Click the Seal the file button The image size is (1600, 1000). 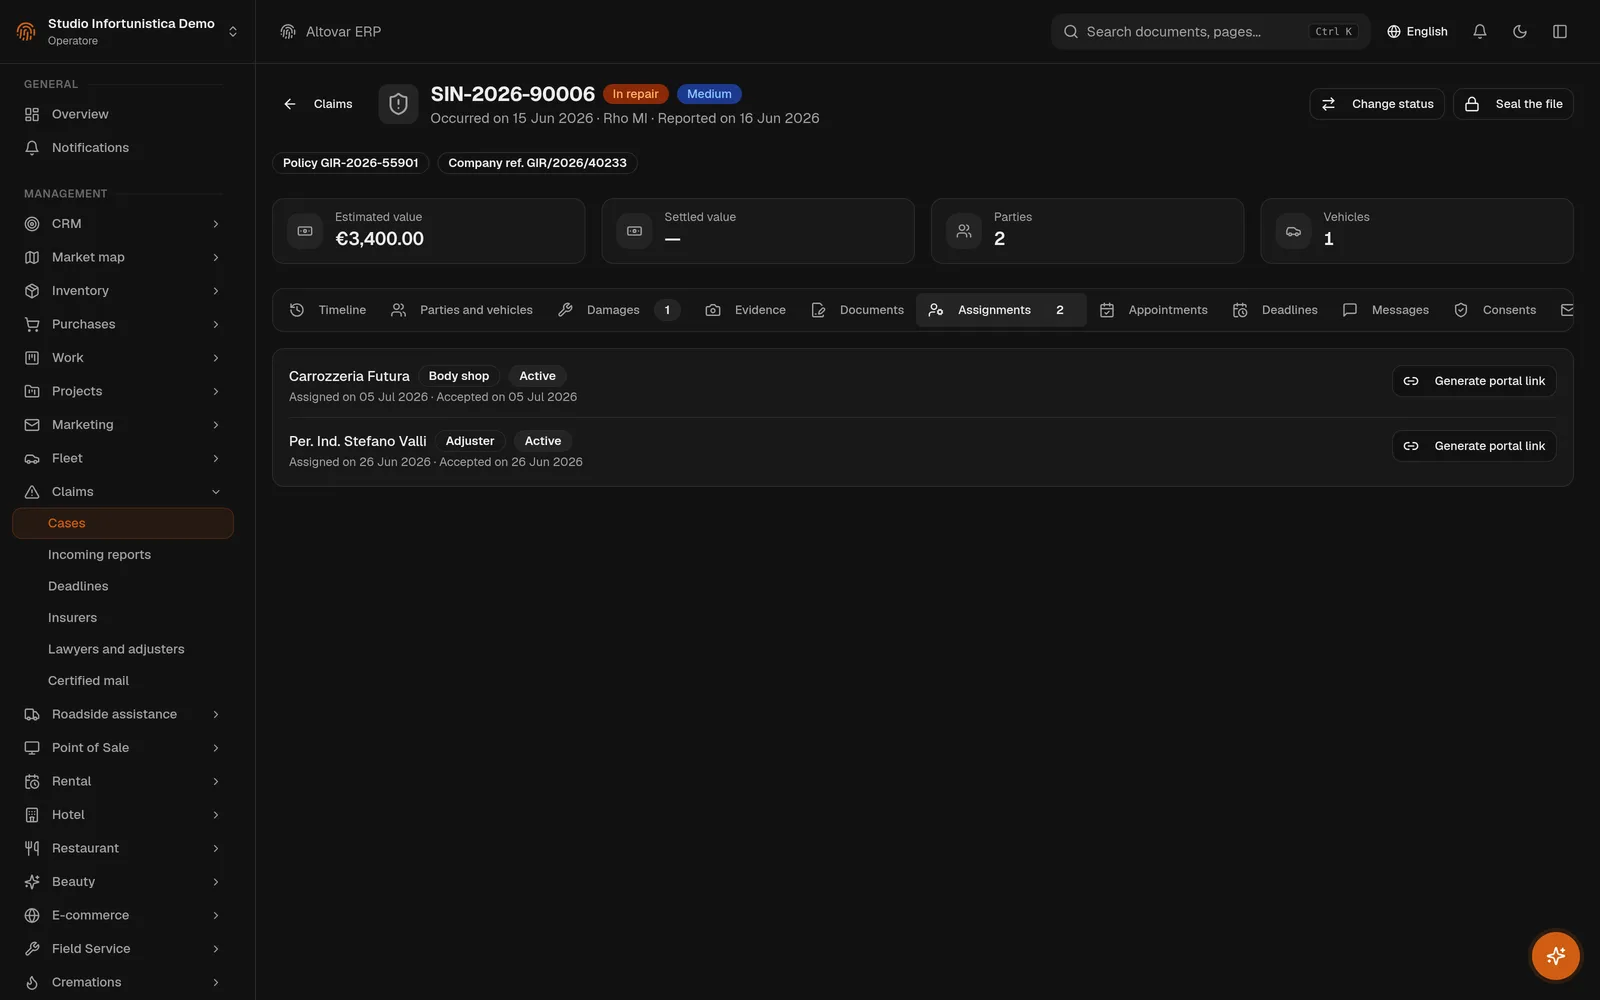pos(1513,104)
